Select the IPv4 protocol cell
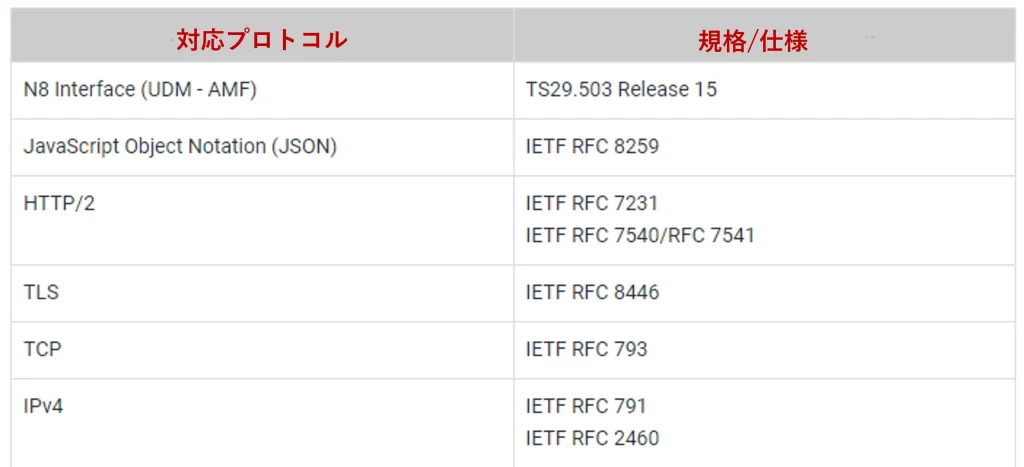The width and height of the screenshot is (1024, 467). pos(262,423)
